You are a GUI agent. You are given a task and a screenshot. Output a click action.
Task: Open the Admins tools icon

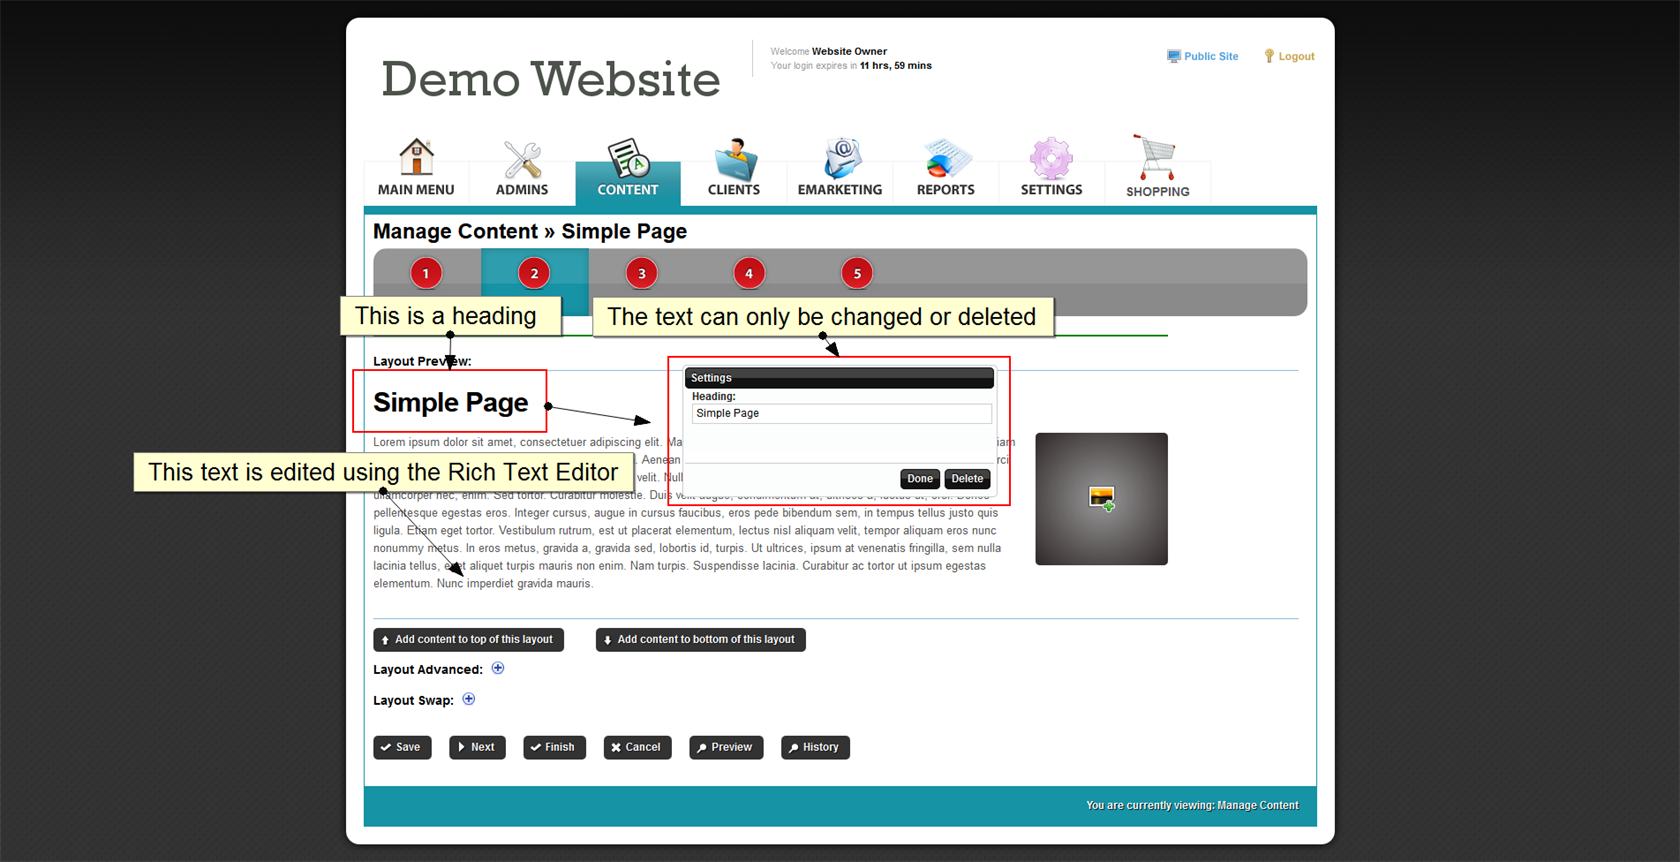(522, 160)
